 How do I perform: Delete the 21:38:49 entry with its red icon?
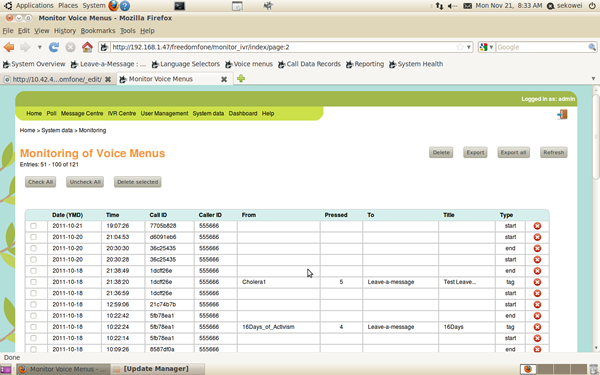pos(537,271)
